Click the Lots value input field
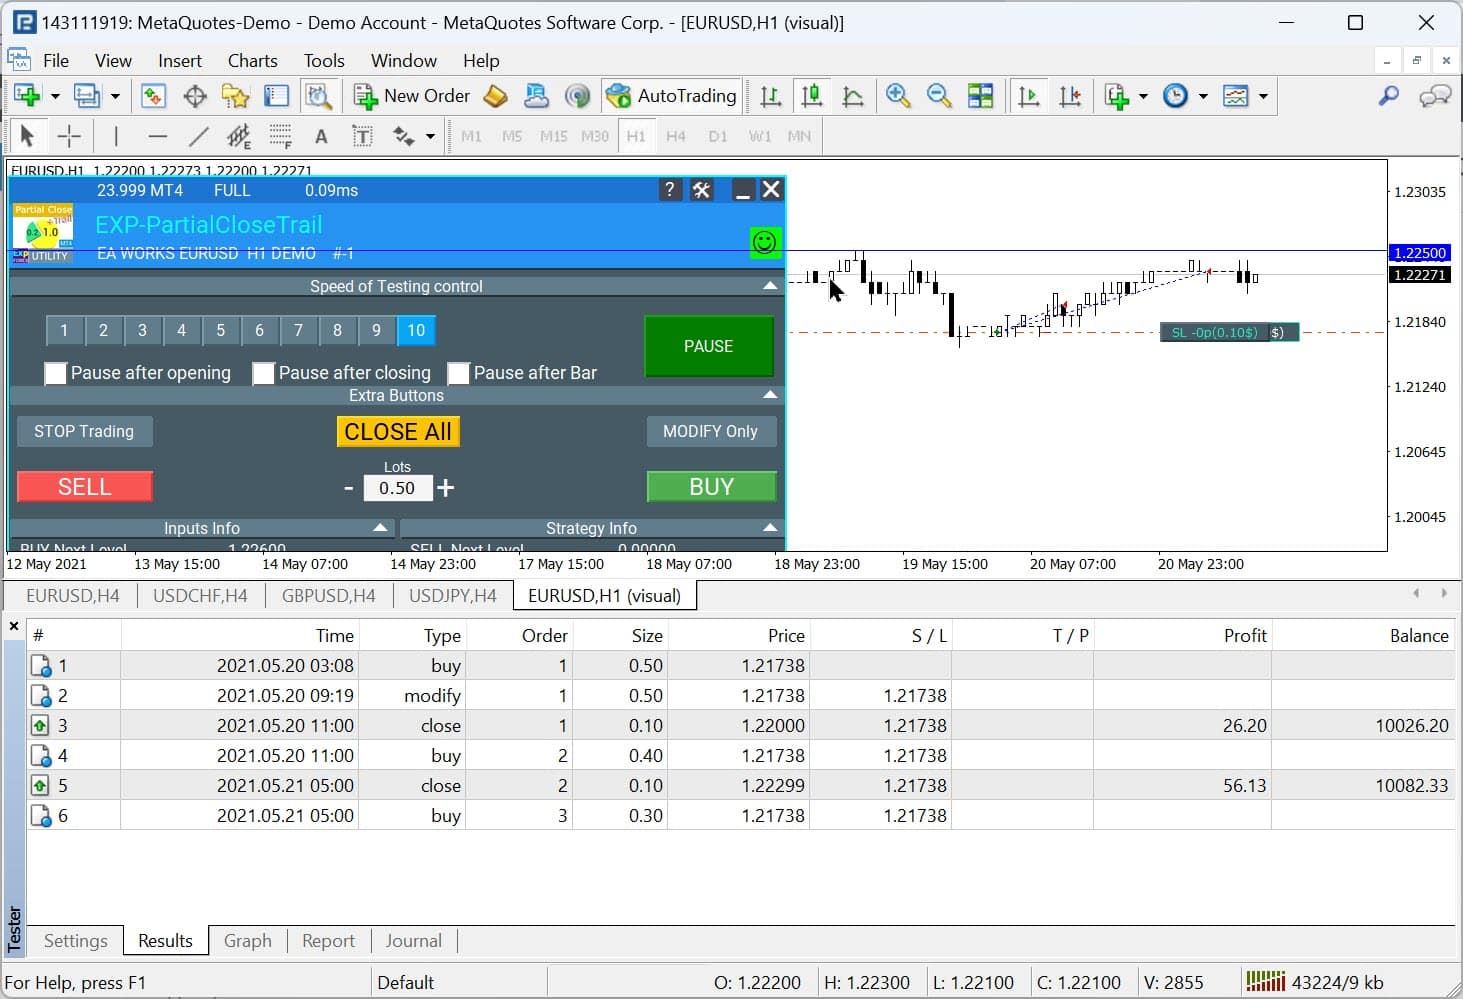The height and width of the screenshot is (999, 1463). click(x=397, y=488)
